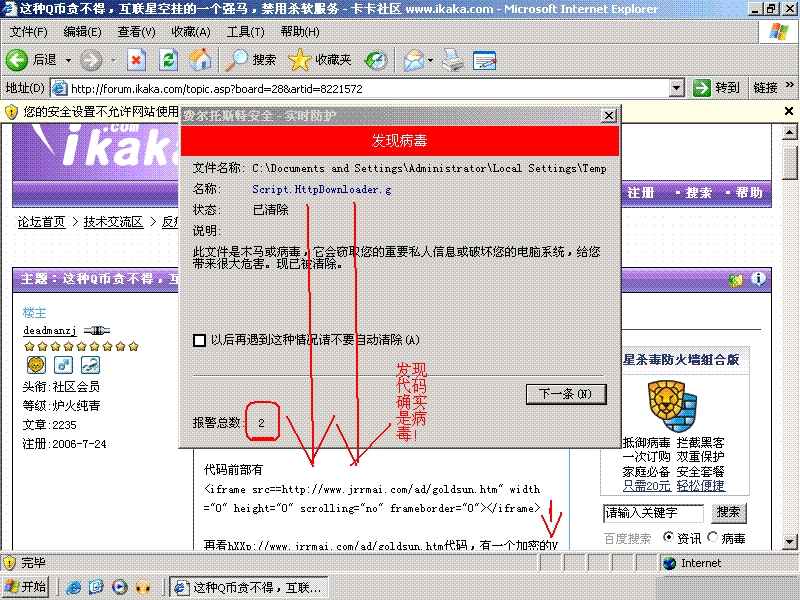Click 注册 in the forum navigation bar
This screenshot has width=800, height=600.
640,193
